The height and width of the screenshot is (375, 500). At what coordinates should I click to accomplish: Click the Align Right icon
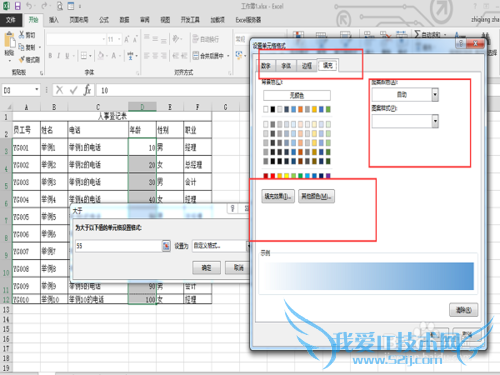163,56
